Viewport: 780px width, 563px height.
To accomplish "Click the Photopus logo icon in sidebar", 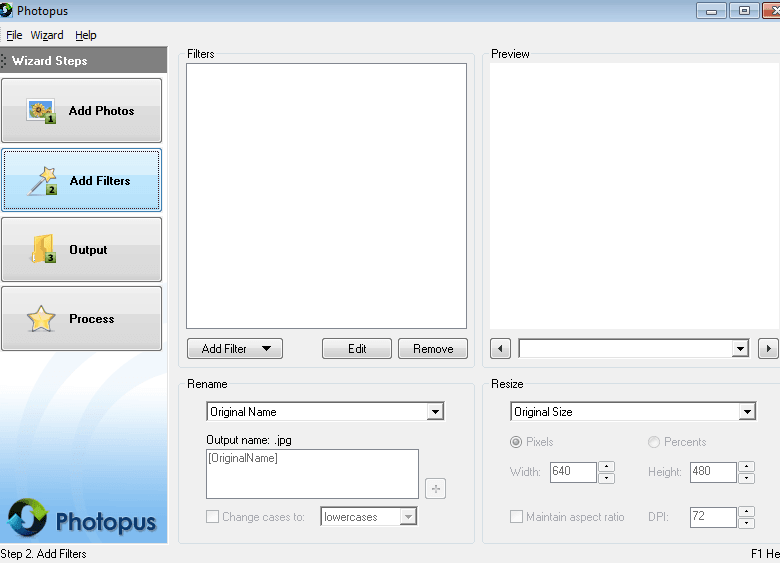I will (x=28, y=519).
